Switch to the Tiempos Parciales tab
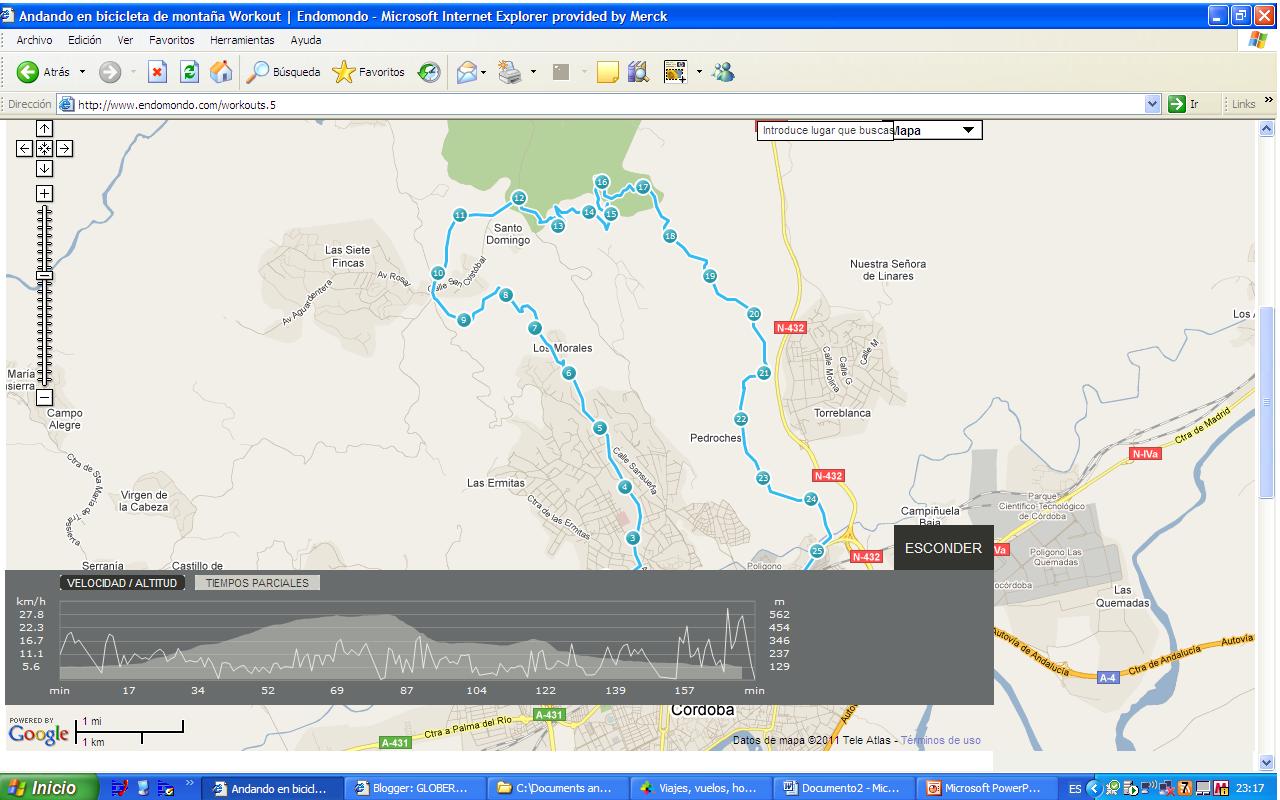This screenshot has height=800, width=1280. pyautogui.click(x=257, y=583)
